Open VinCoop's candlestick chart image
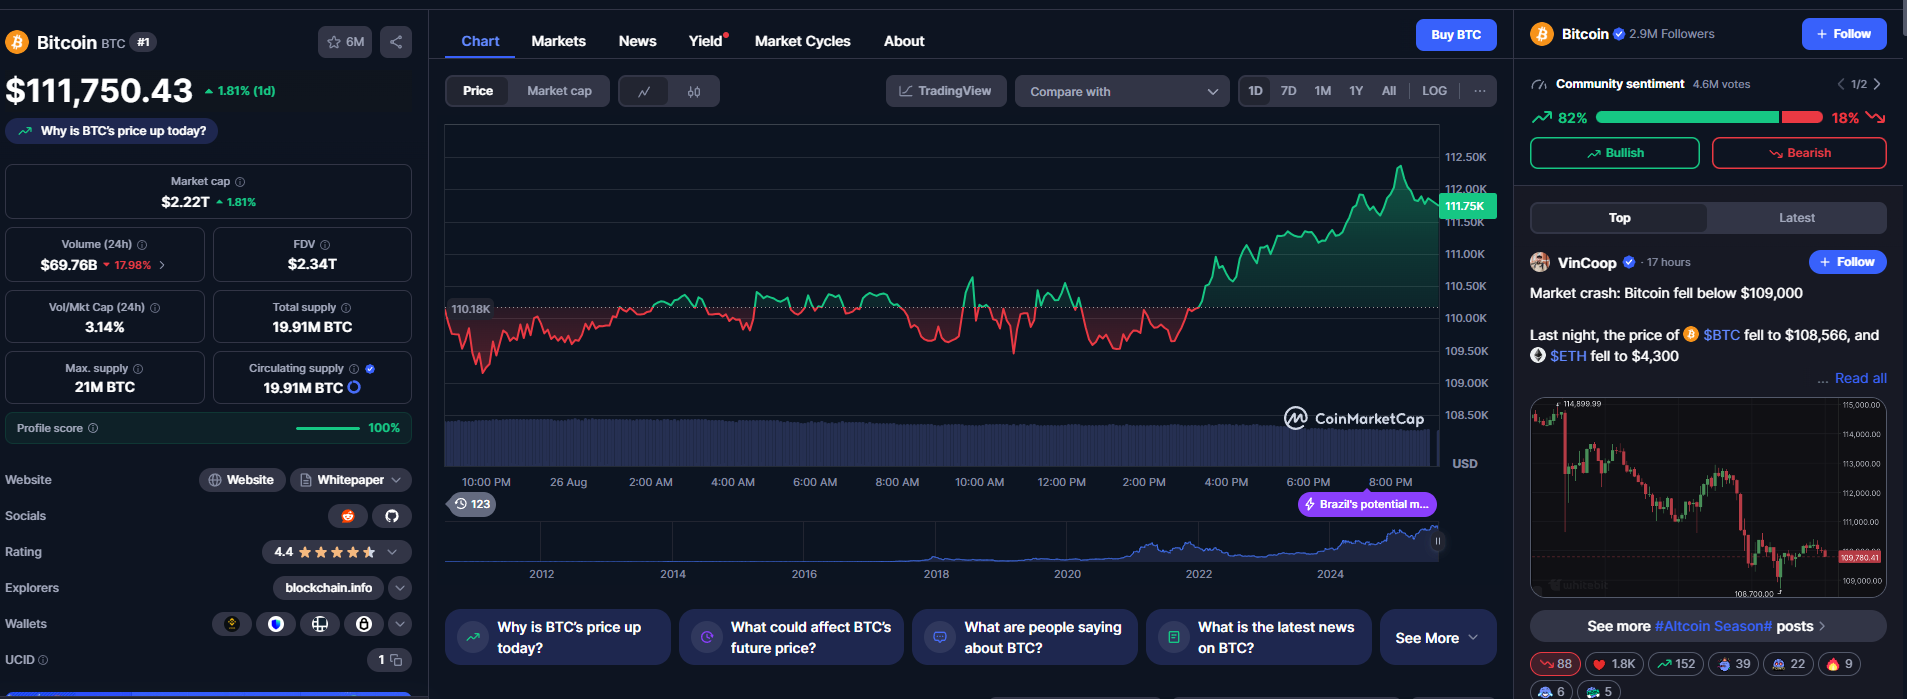Screen dimensions: 1907x699 click(1708, 498)
